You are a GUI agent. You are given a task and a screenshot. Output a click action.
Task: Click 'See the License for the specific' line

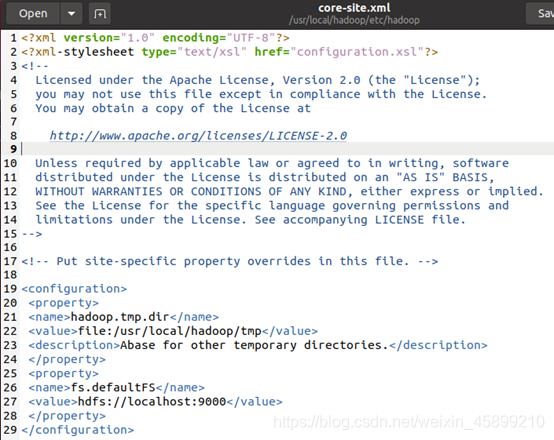(272, 206)
